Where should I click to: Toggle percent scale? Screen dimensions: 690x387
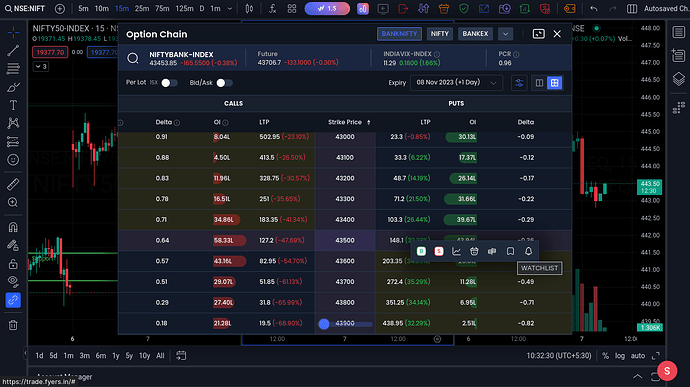click(606, 356)
